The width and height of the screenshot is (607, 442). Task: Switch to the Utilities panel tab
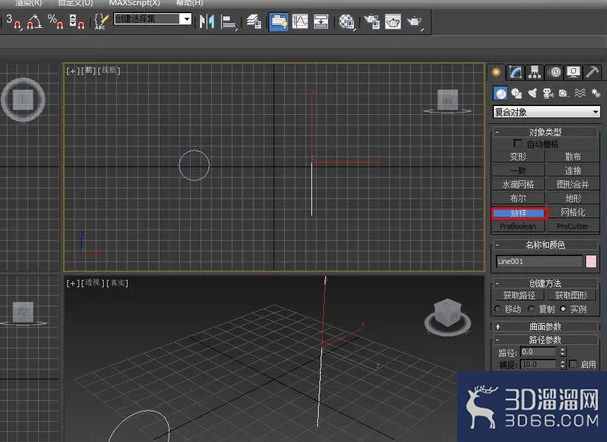(x=592, y=72)
